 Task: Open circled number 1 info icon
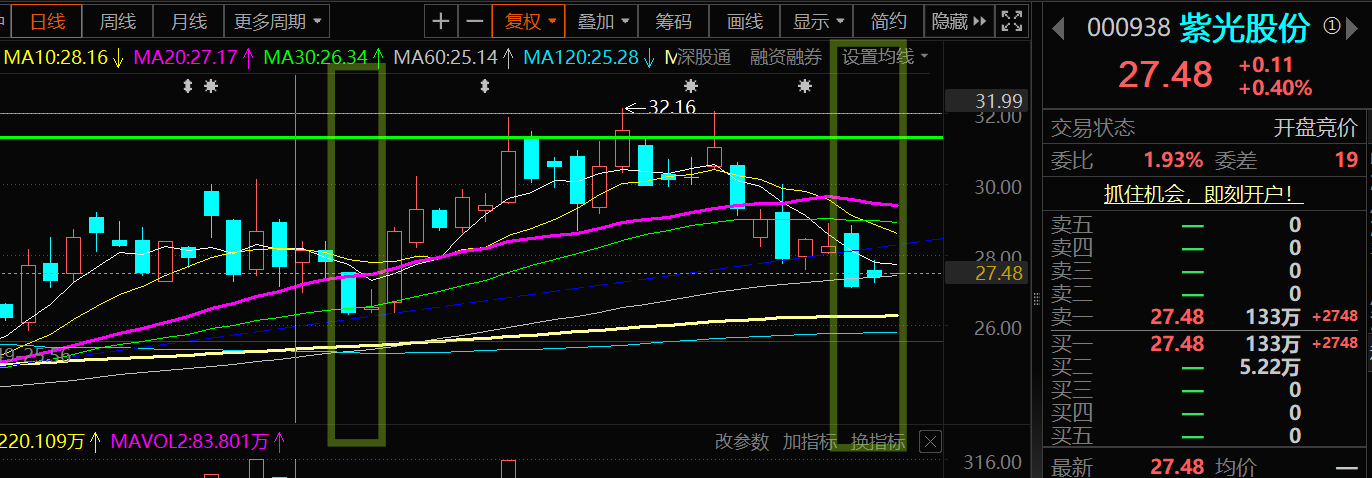pos(1331,27)
